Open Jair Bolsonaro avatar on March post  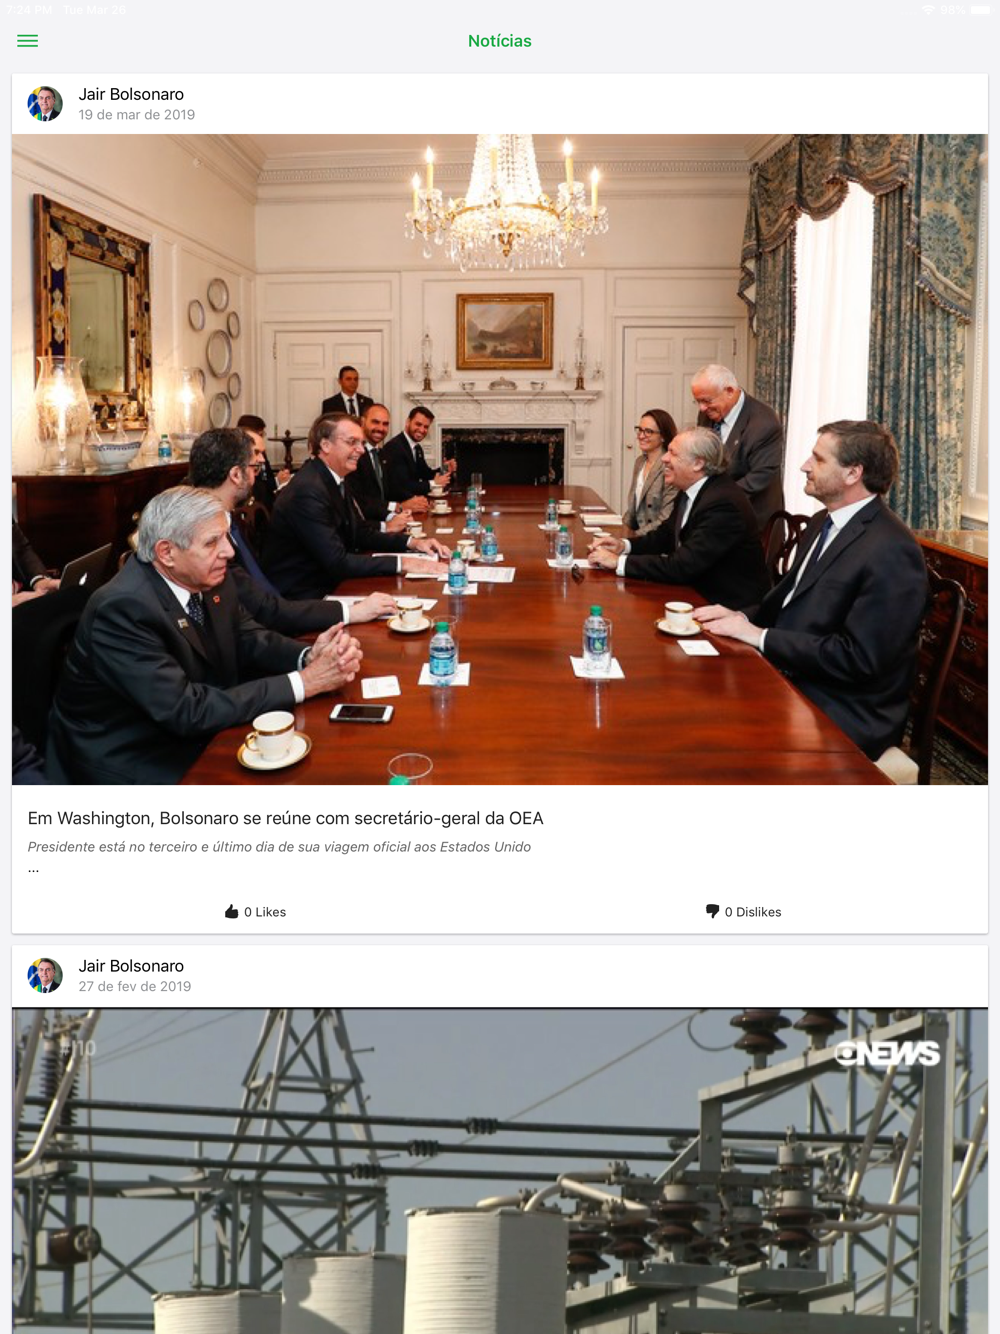pyautogui.click(x=45, y=104)
